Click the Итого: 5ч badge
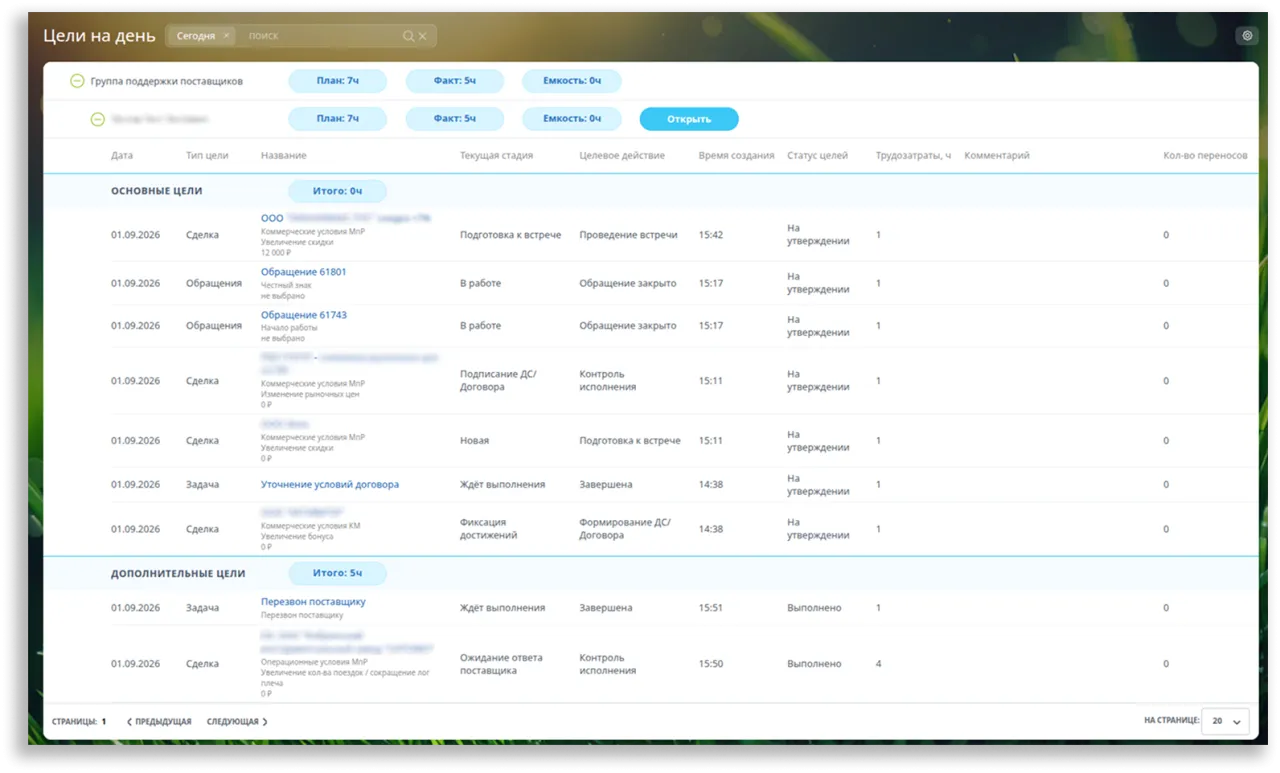Image resolution: width=1280 pixels, height=773 pixels. pyautogui.click(x=337, y=574)
